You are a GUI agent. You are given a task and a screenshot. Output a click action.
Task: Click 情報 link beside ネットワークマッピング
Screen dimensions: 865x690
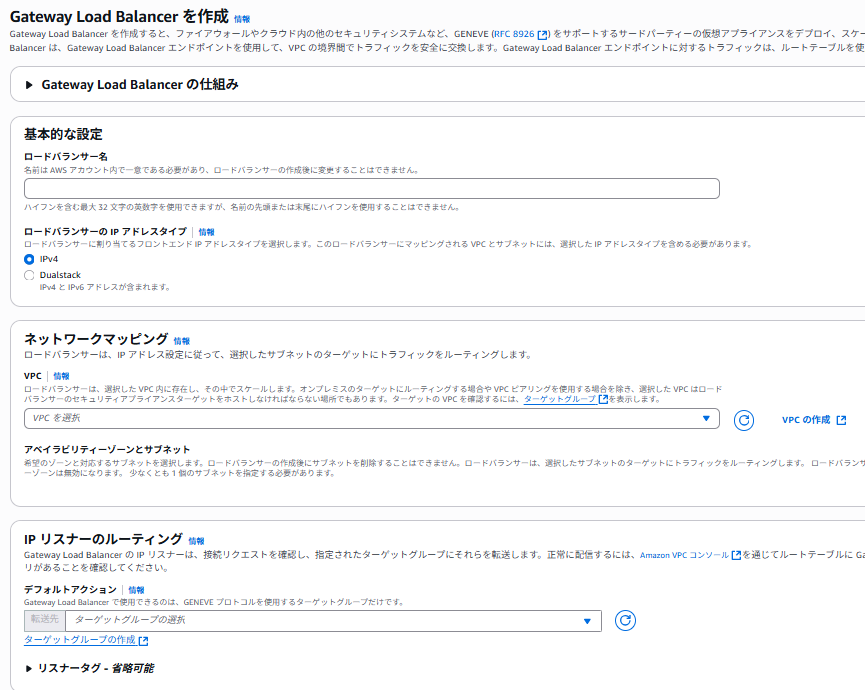tap(181, 341)
